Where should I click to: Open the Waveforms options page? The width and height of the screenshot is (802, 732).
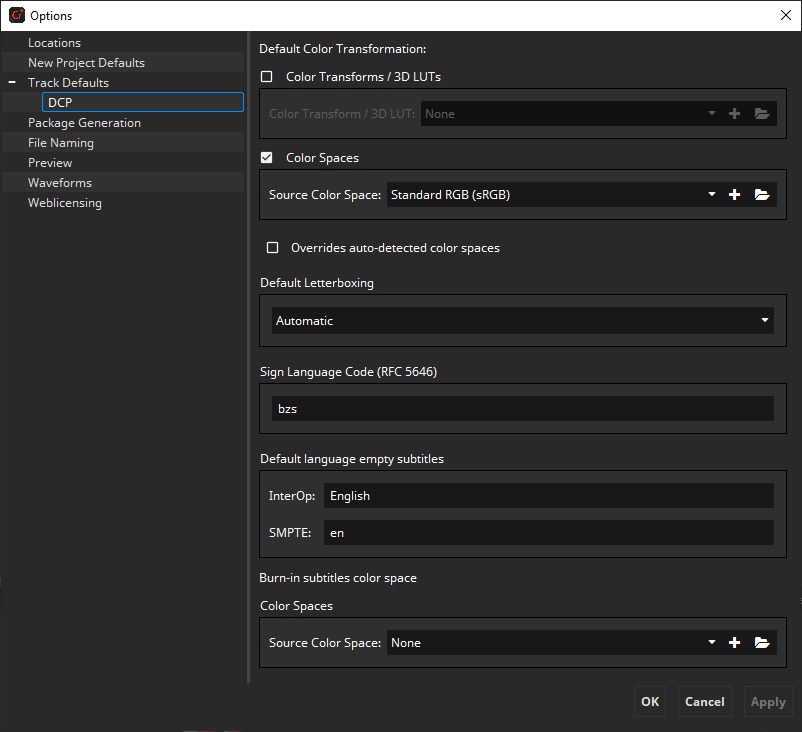tap(60, 183)
